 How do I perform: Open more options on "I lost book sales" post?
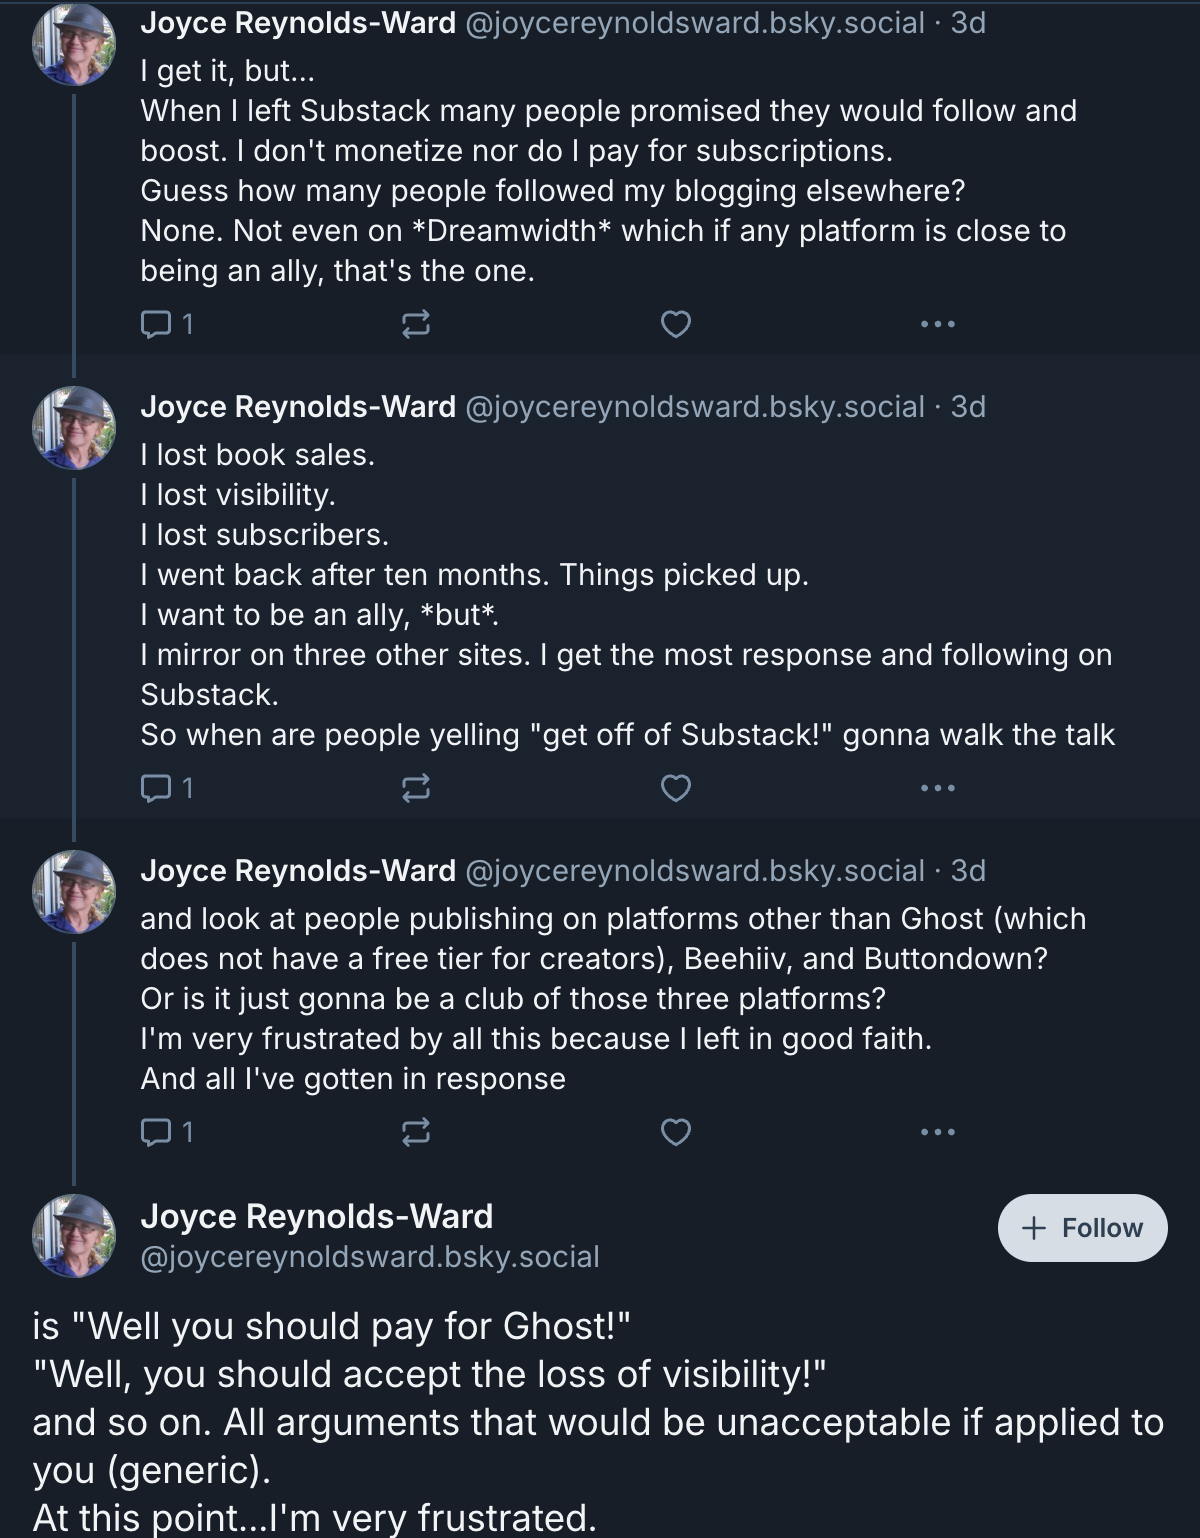938,789
